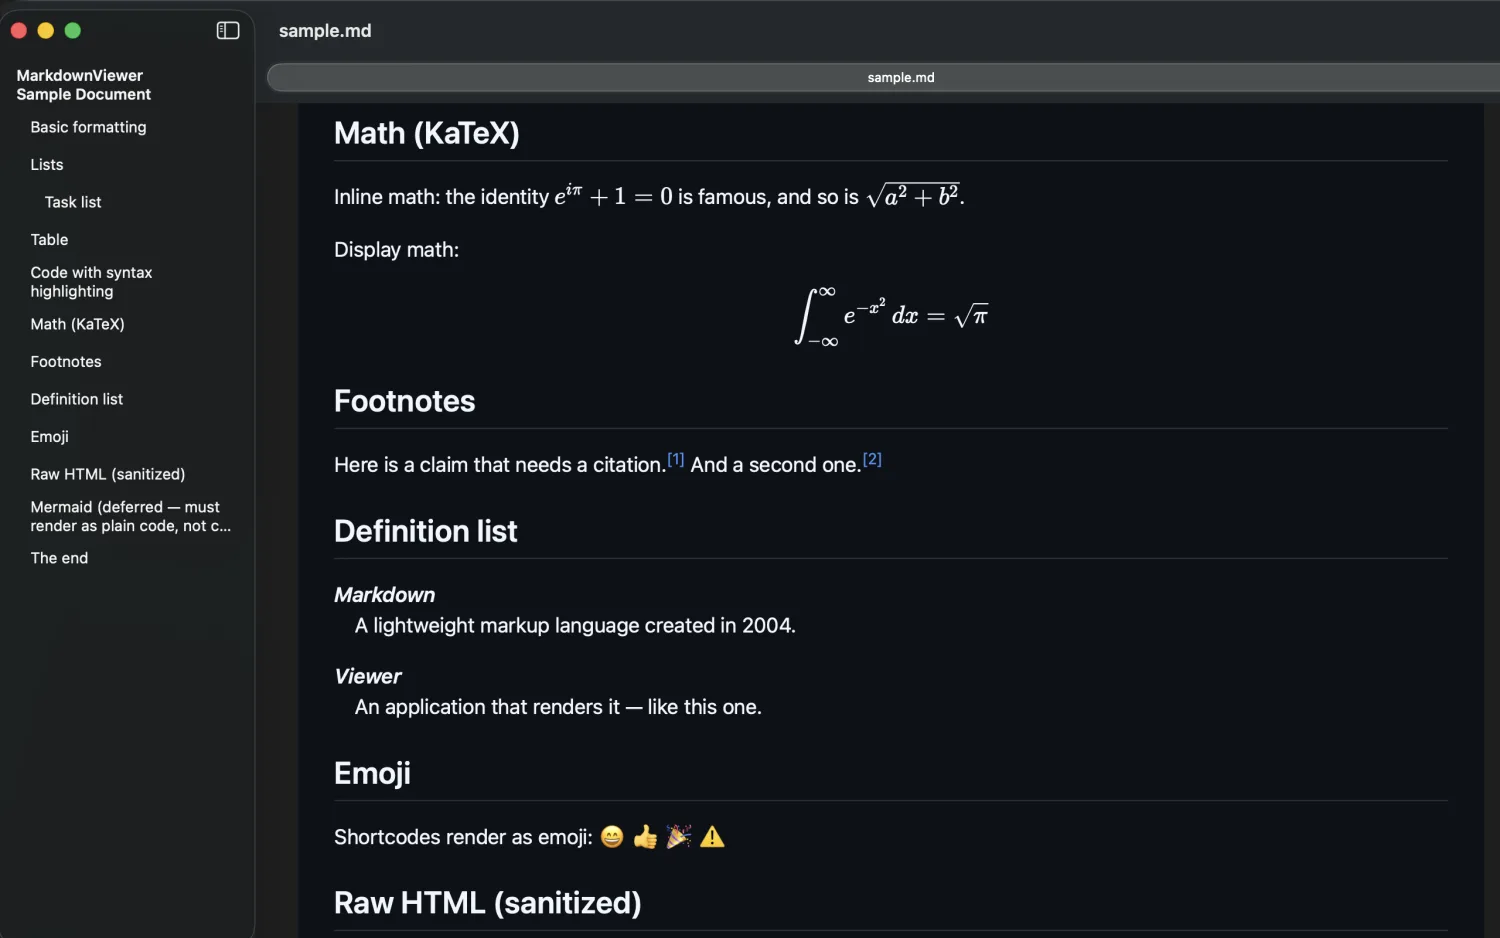Click the sample.md window title text
The height and width of the screenshot is (938, 1500).
325,31
